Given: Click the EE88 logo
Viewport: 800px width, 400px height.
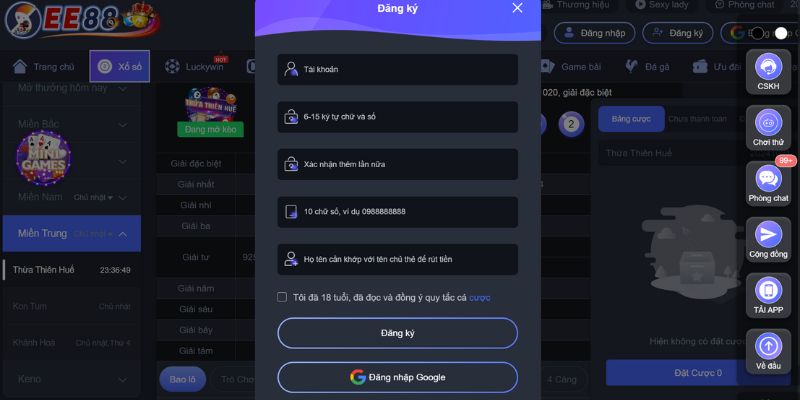Looking at the screenshot, I should [83, 20].
